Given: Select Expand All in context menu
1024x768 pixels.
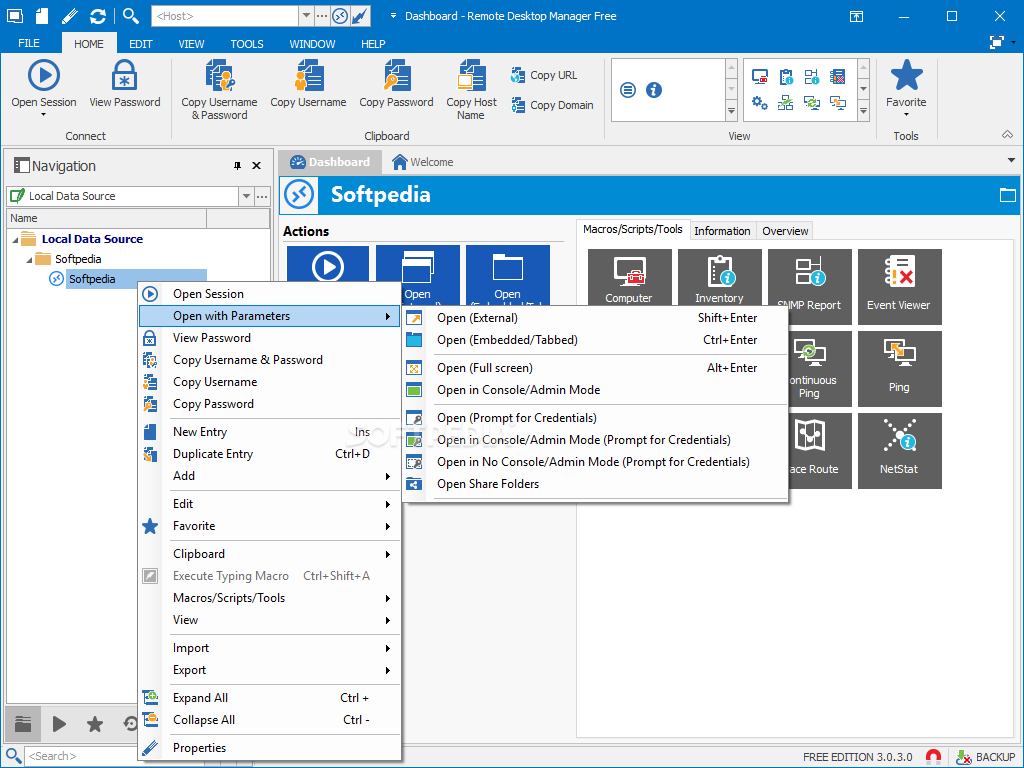Looking at the screenshot, I should click(270, 698).
